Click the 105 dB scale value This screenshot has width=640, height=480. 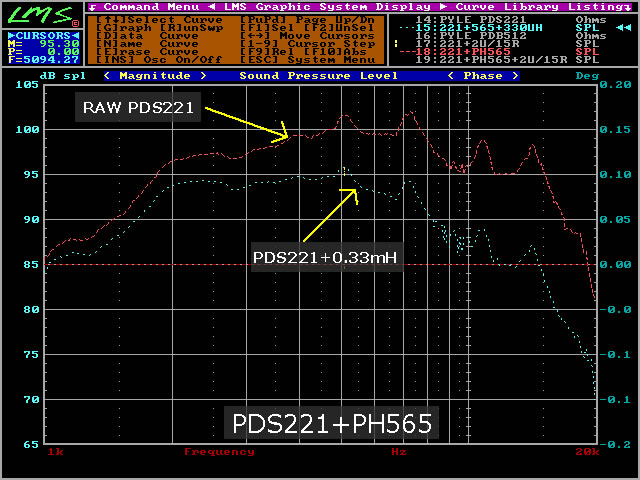click(x=27, y=84)
